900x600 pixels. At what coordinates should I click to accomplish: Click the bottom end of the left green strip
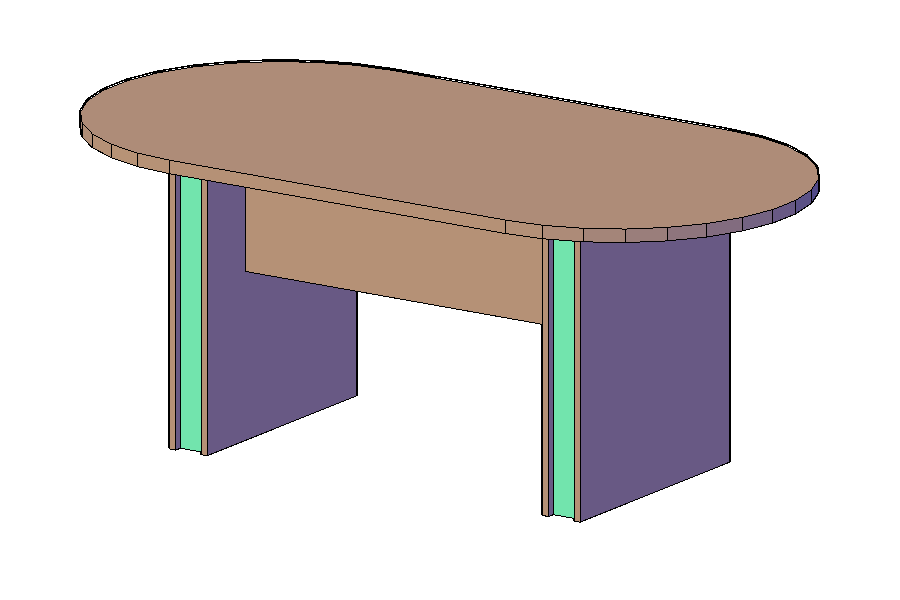coord(190,446)
